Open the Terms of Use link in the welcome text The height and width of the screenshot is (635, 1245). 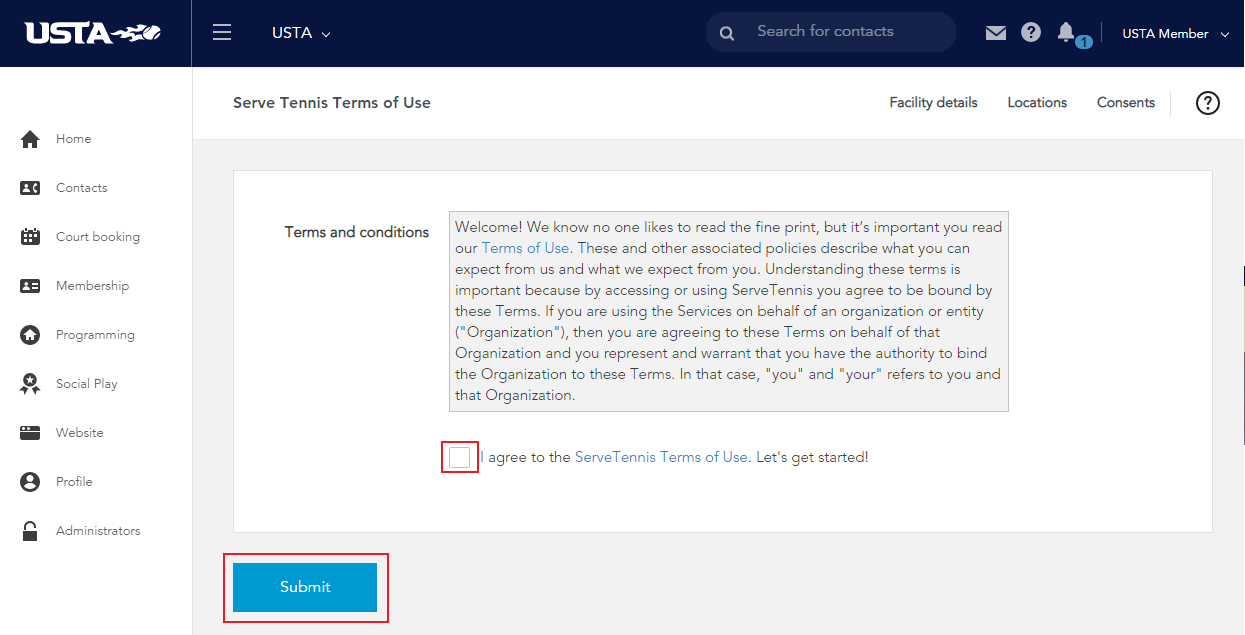526,248
